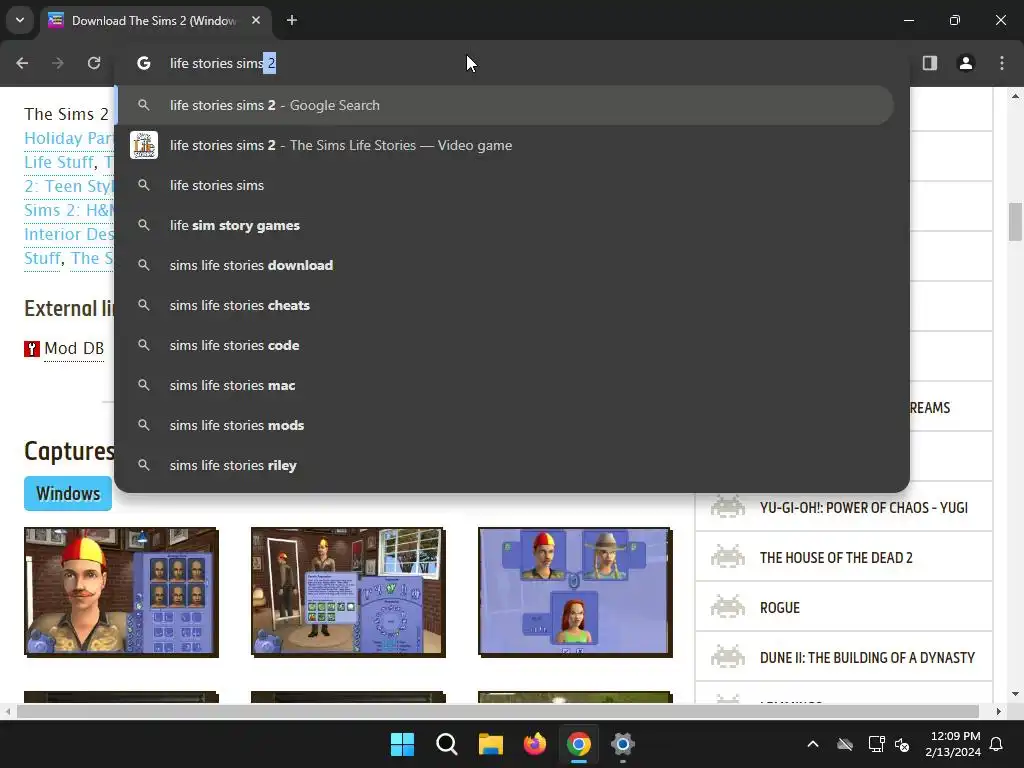Choose suggestion 'life stories sims'
The width and height of the screenshot is (1024, 768).
coord(504,185)
